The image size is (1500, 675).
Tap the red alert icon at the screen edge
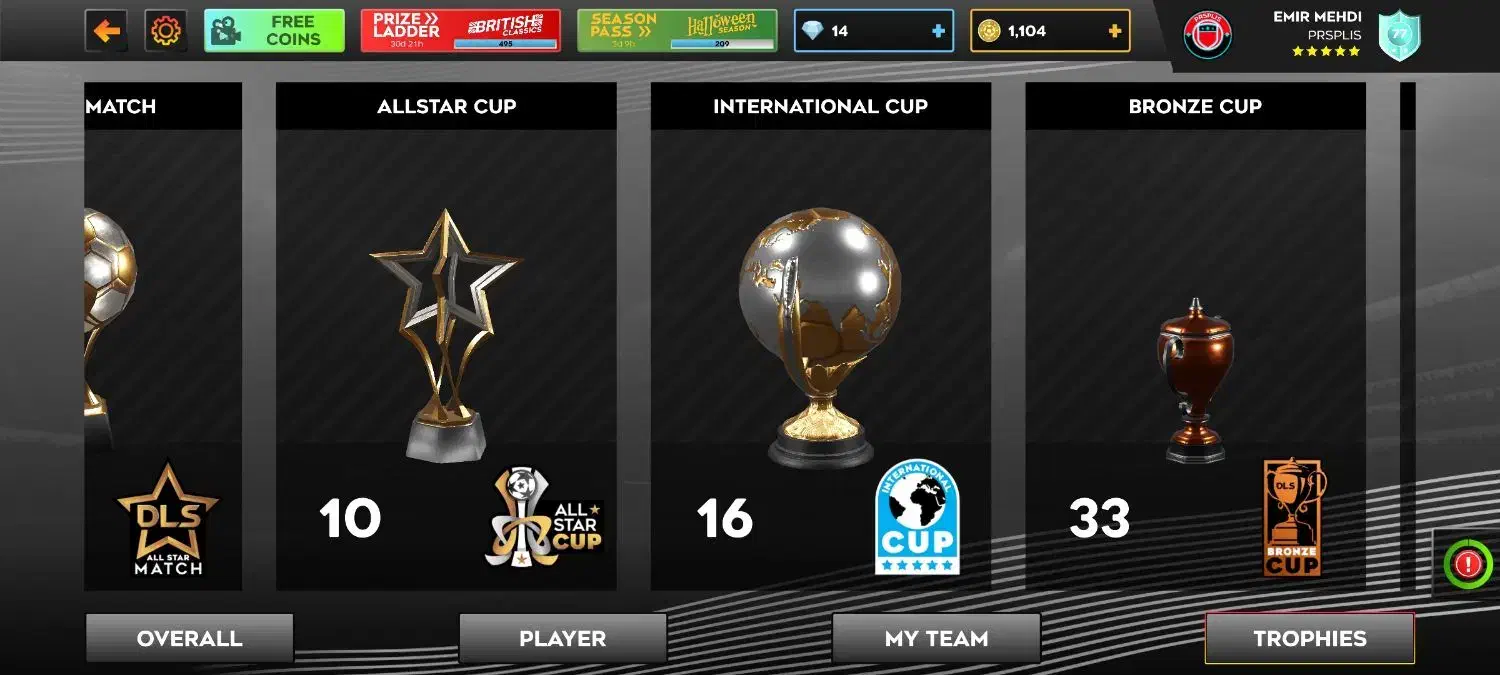click(1467, 564)
